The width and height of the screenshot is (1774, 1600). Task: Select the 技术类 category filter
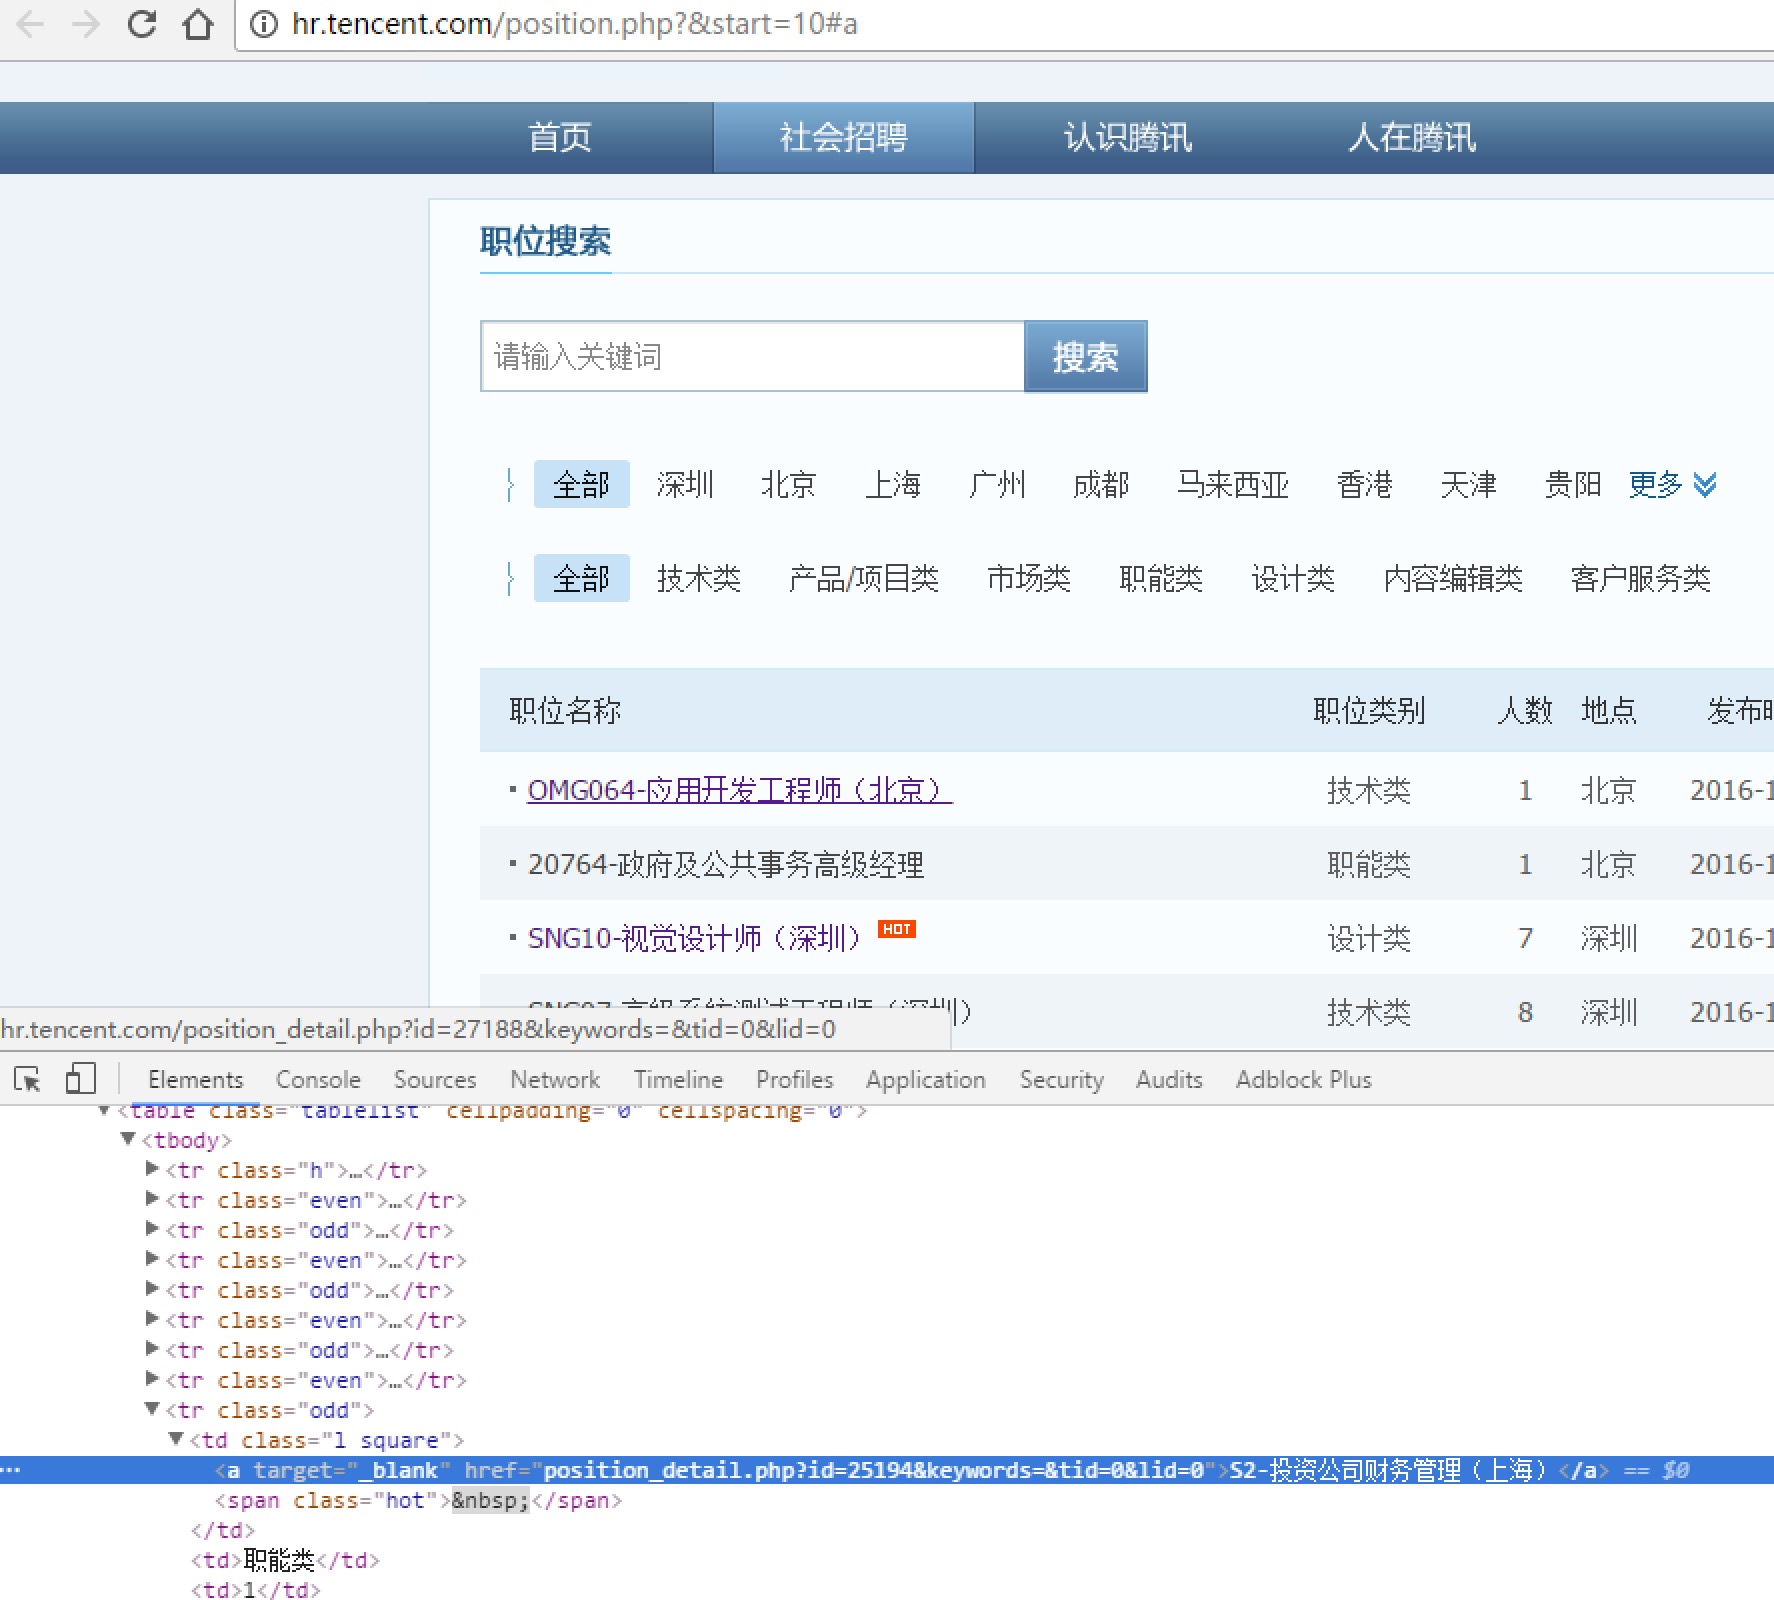tap(699, 578)
